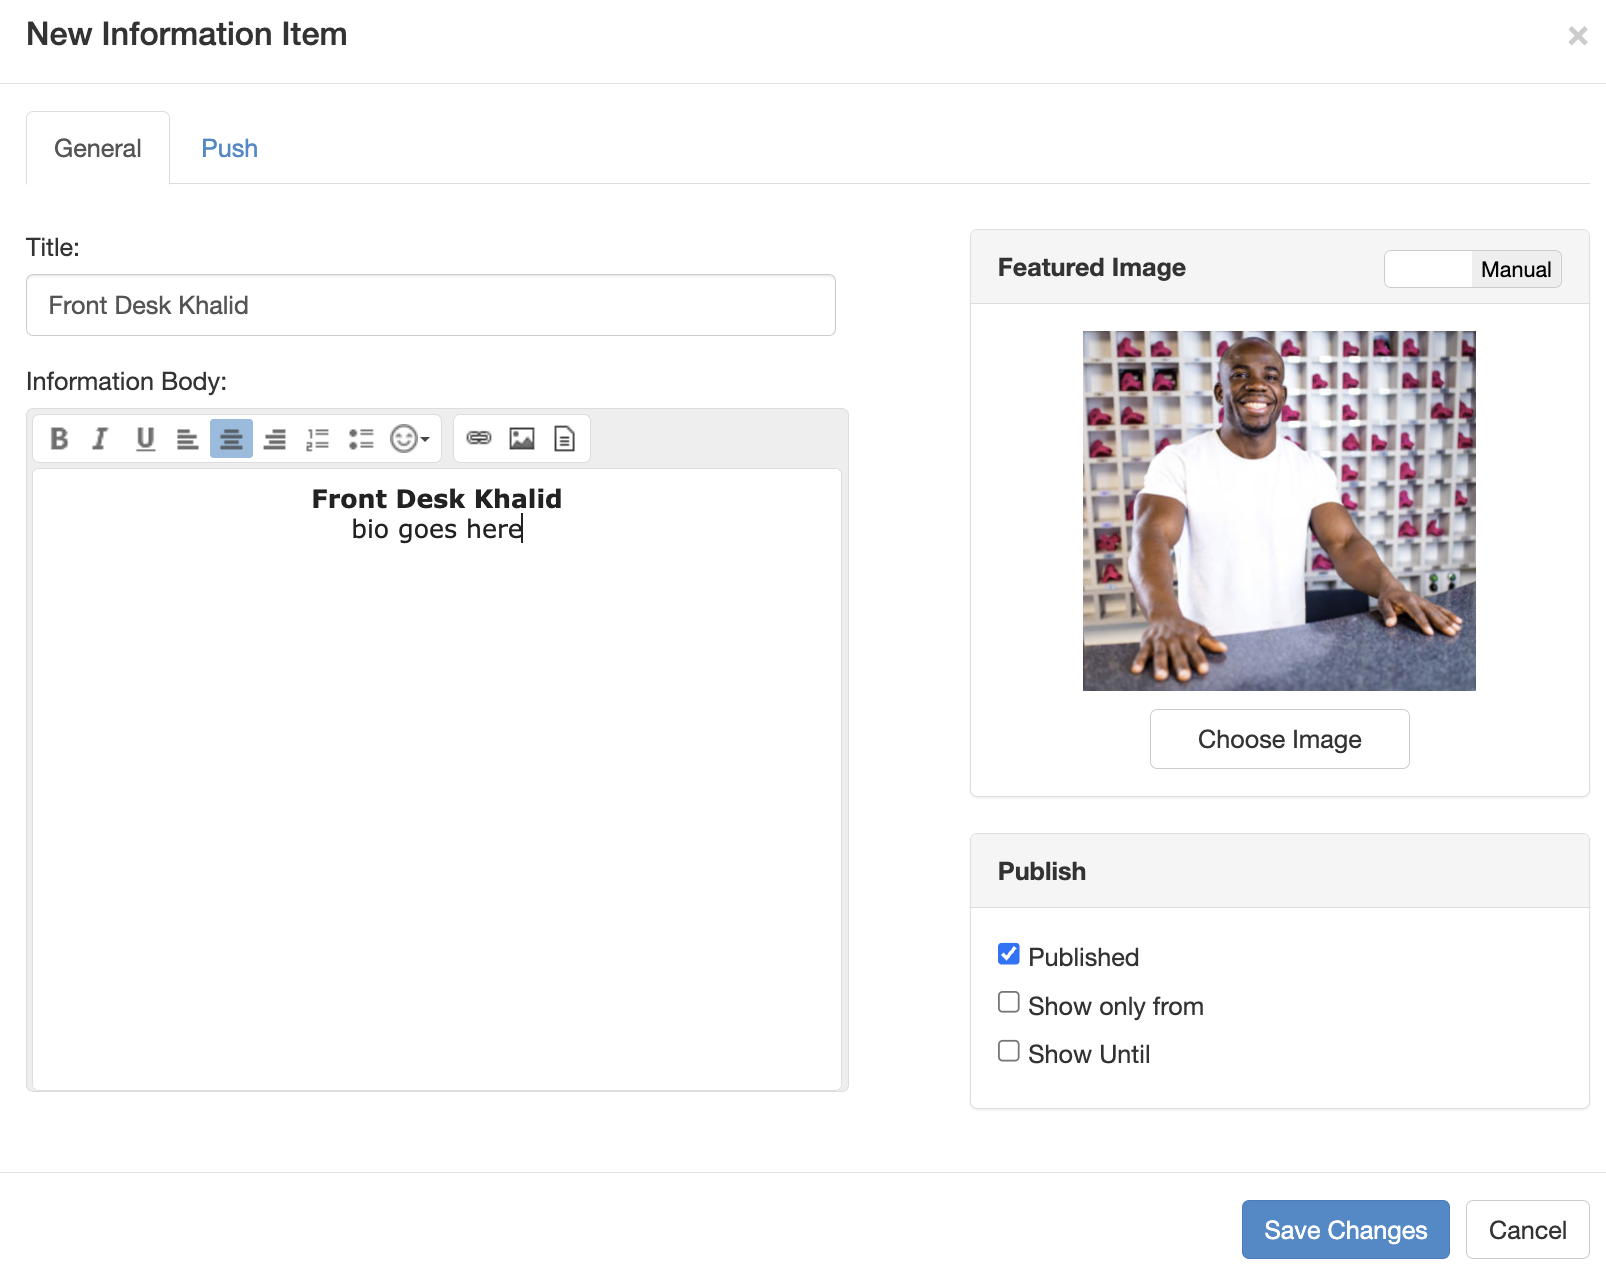Apply italic formatting to text

pos(100,439)
